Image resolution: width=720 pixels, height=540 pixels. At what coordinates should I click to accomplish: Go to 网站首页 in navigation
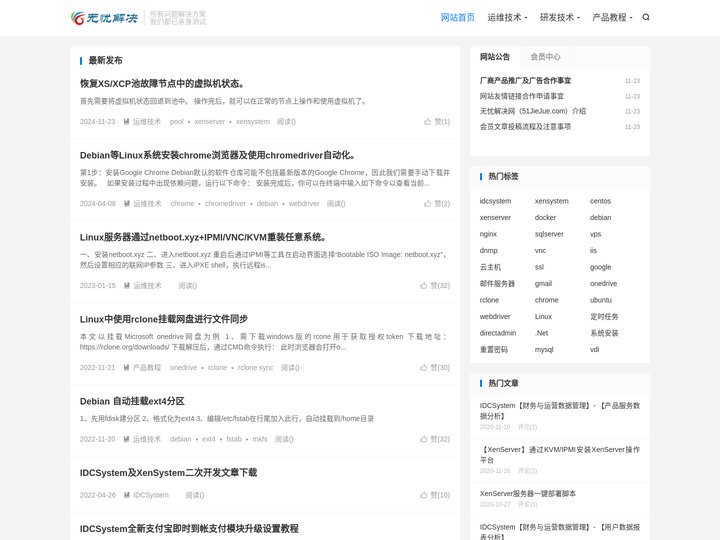tap(457, 17)
